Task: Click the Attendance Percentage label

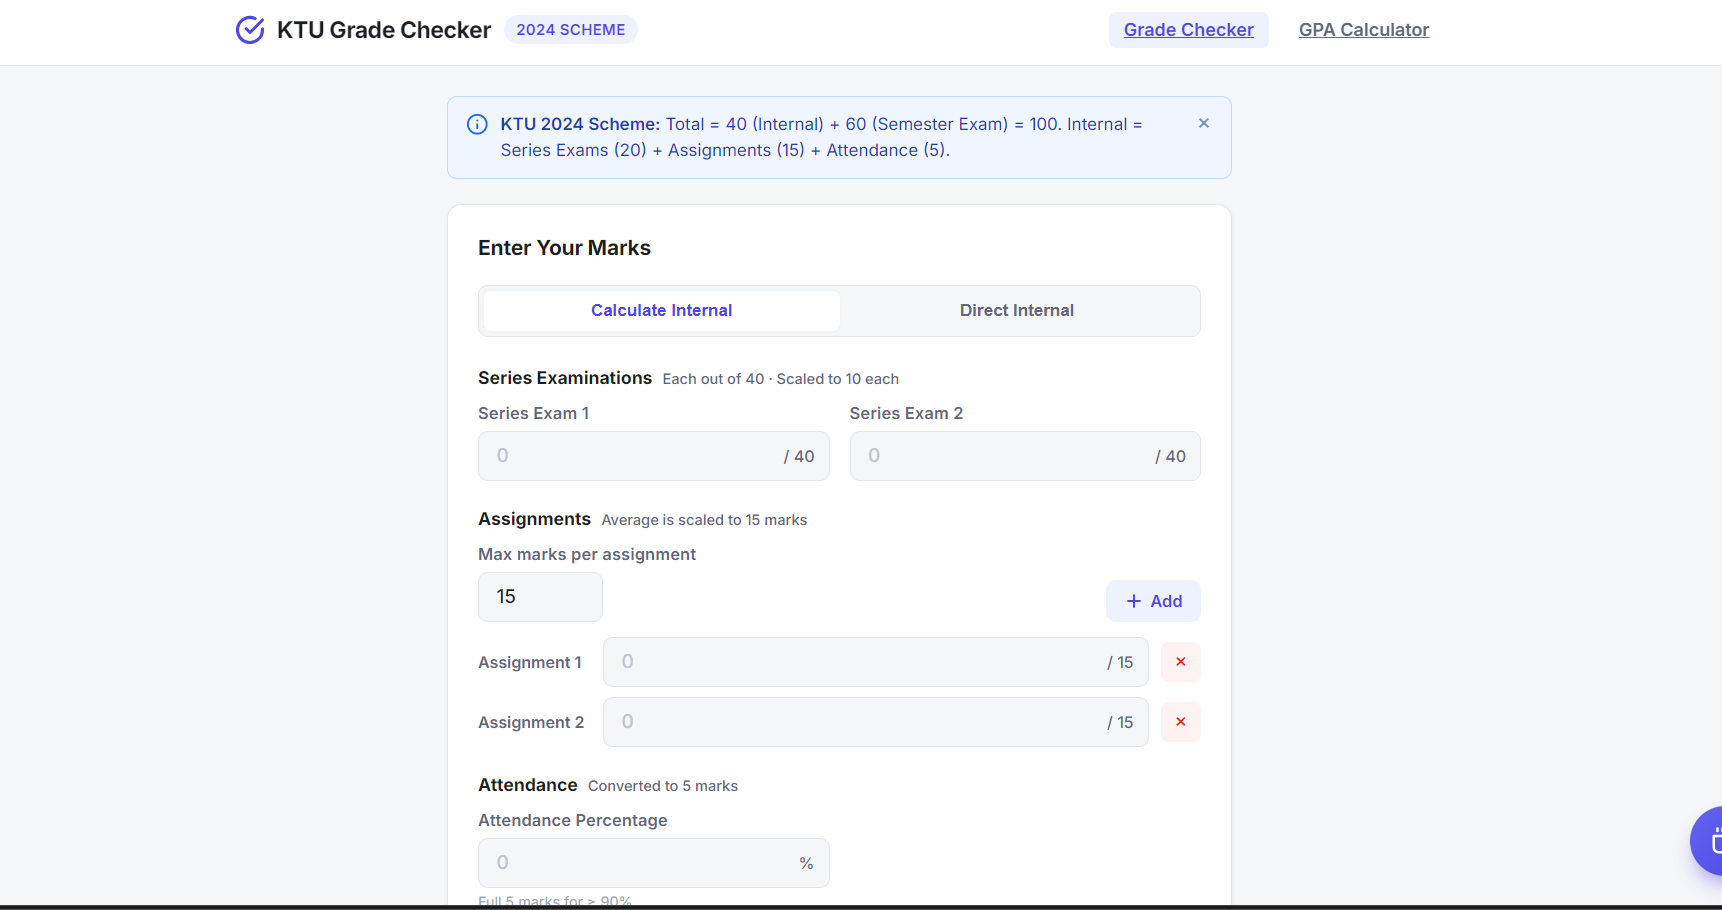Action: tap(573, 820)
